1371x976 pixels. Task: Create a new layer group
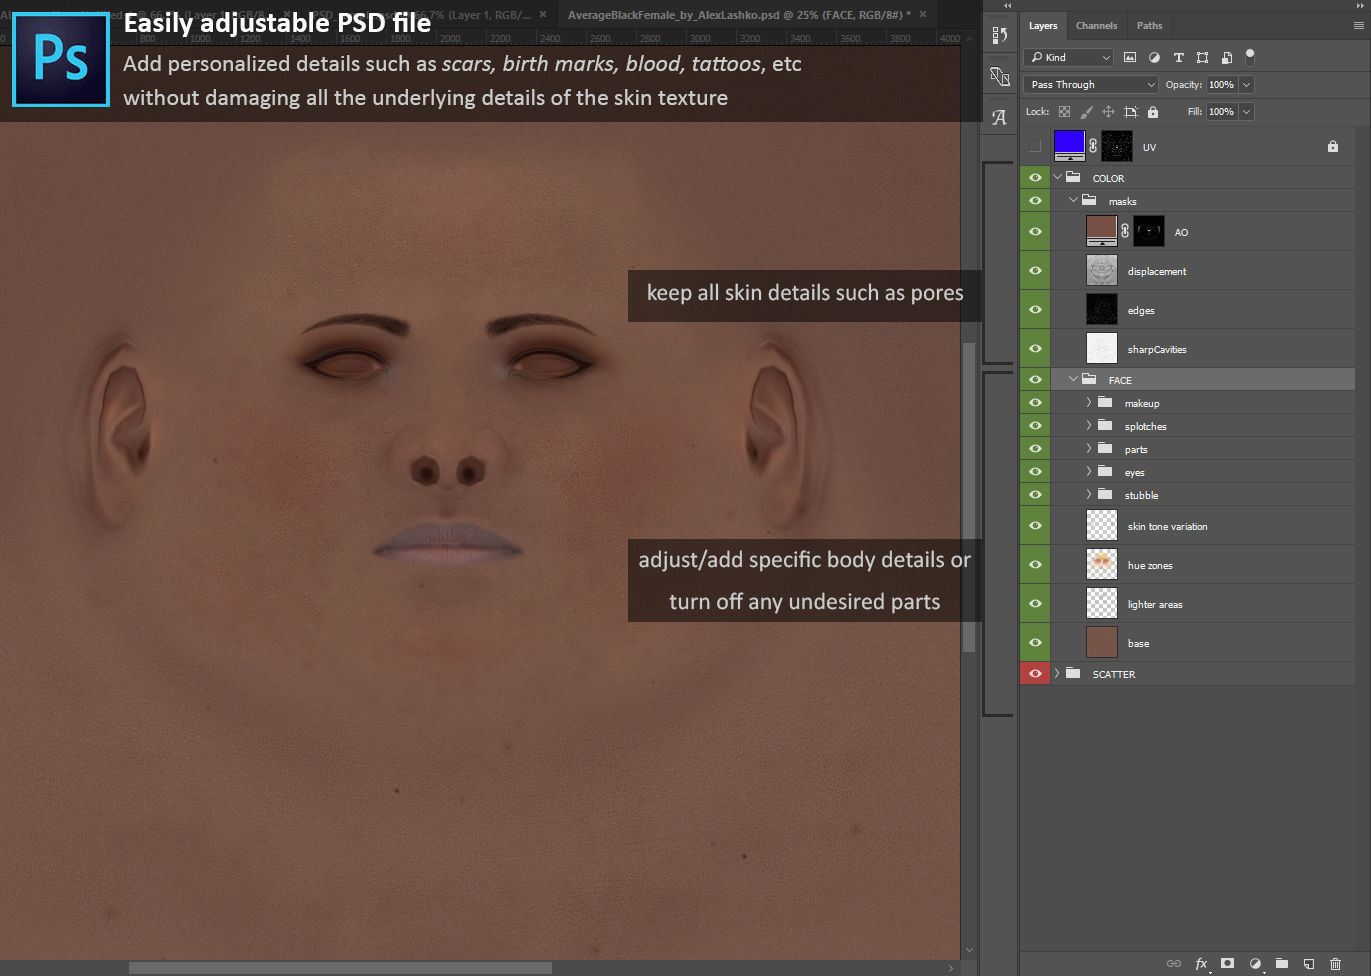pyautogui.click(x=1282, y=964)
